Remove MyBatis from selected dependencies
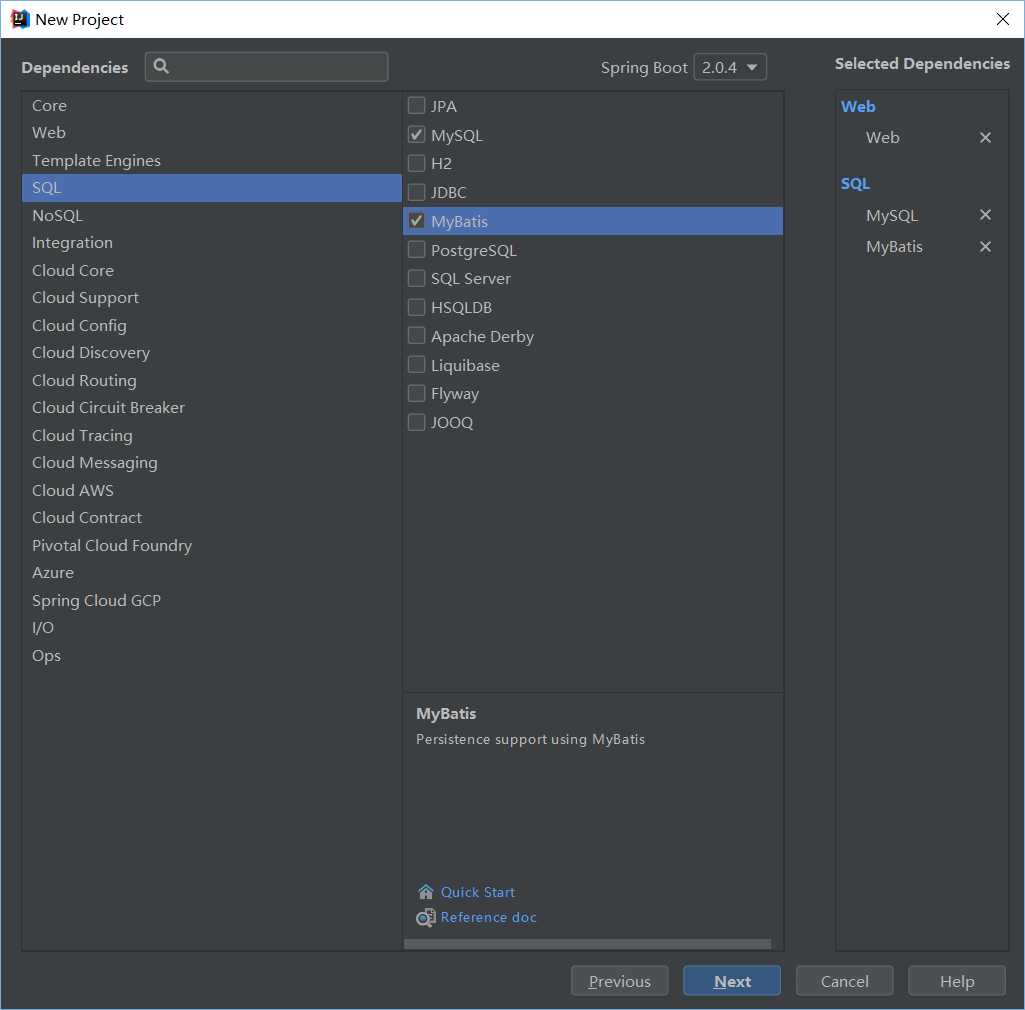 click(x=985, y=247)
